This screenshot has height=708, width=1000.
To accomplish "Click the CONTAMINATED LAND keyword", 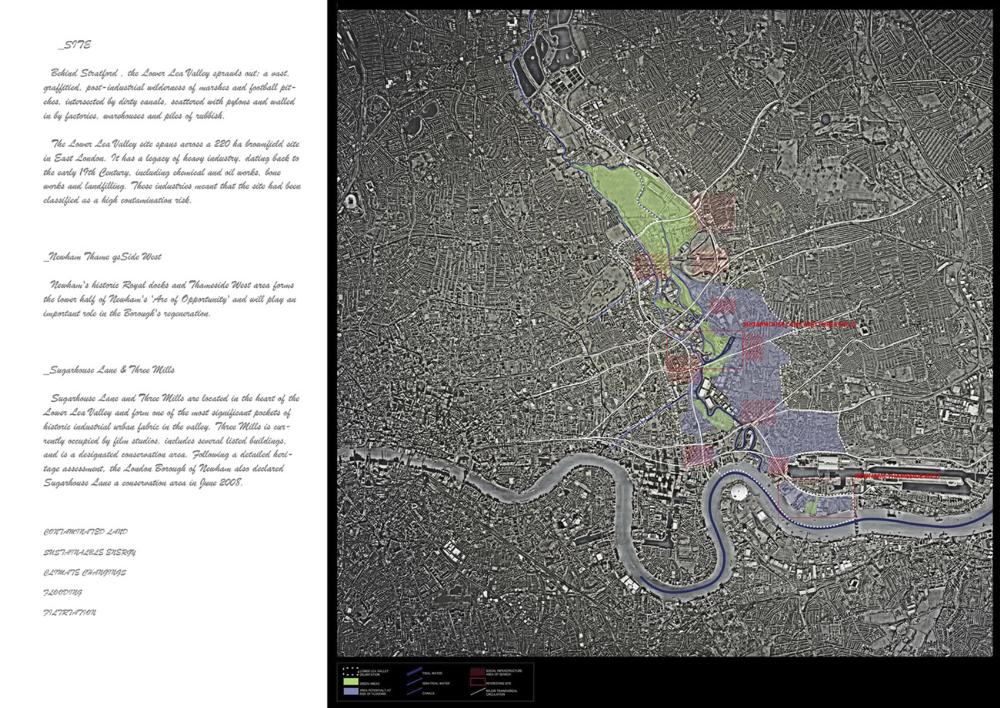I will click(86, 533).
